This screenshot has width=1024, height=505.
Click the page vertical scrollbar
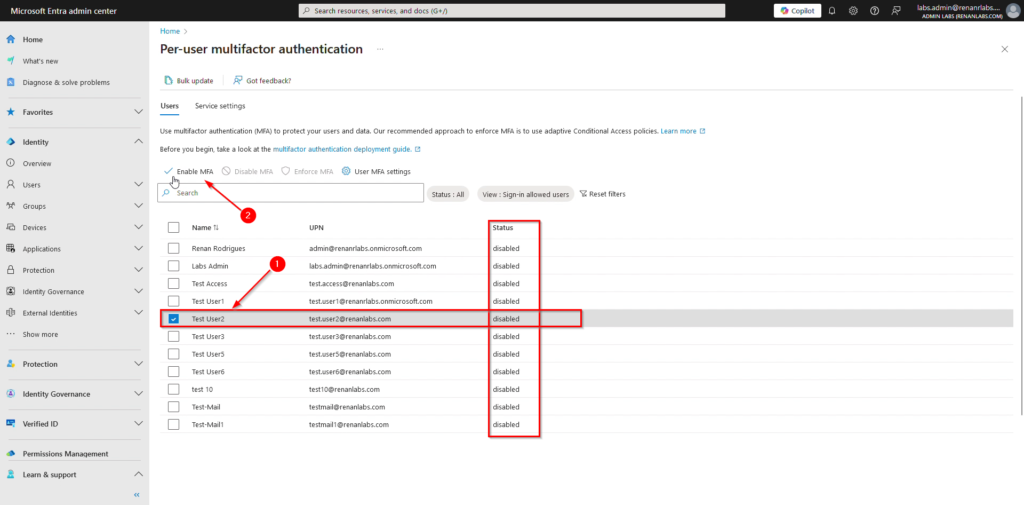[1021, 255]
